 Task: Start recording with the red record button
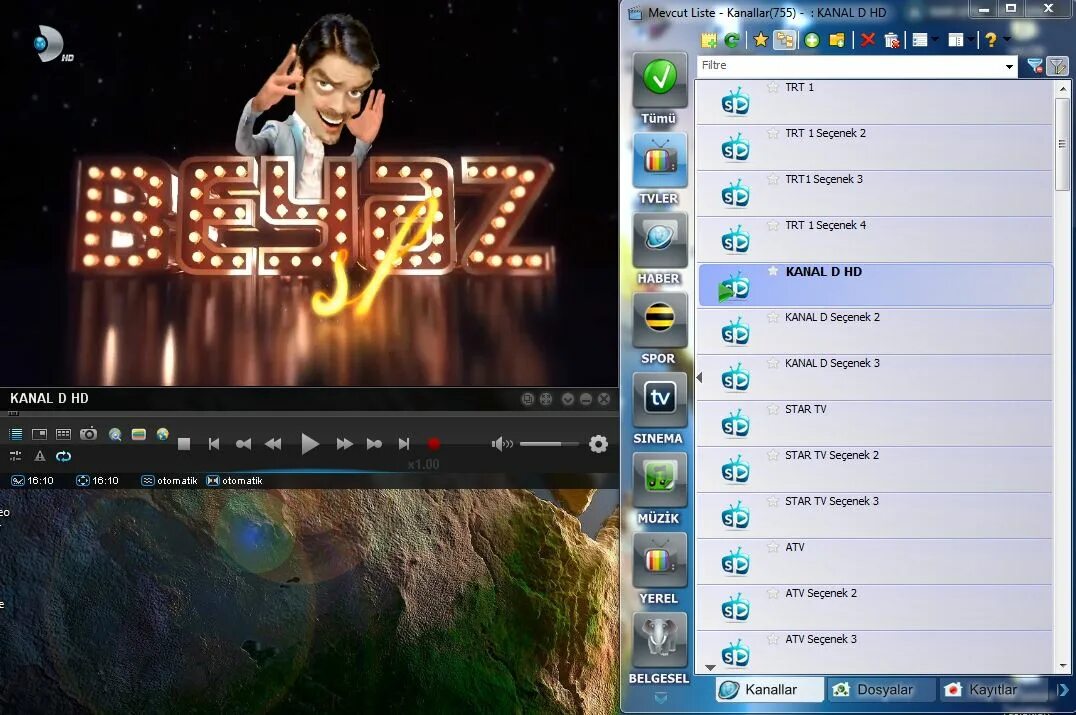pyautogui.click(x=434, y=444)
